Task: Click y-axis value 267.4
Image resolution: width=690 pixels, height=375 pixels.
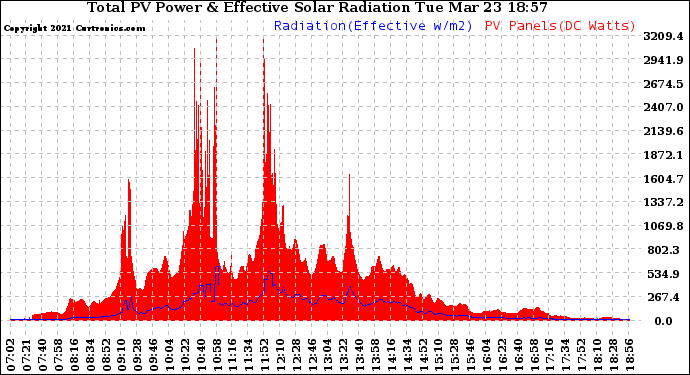Action: click(x=664, y=298)
